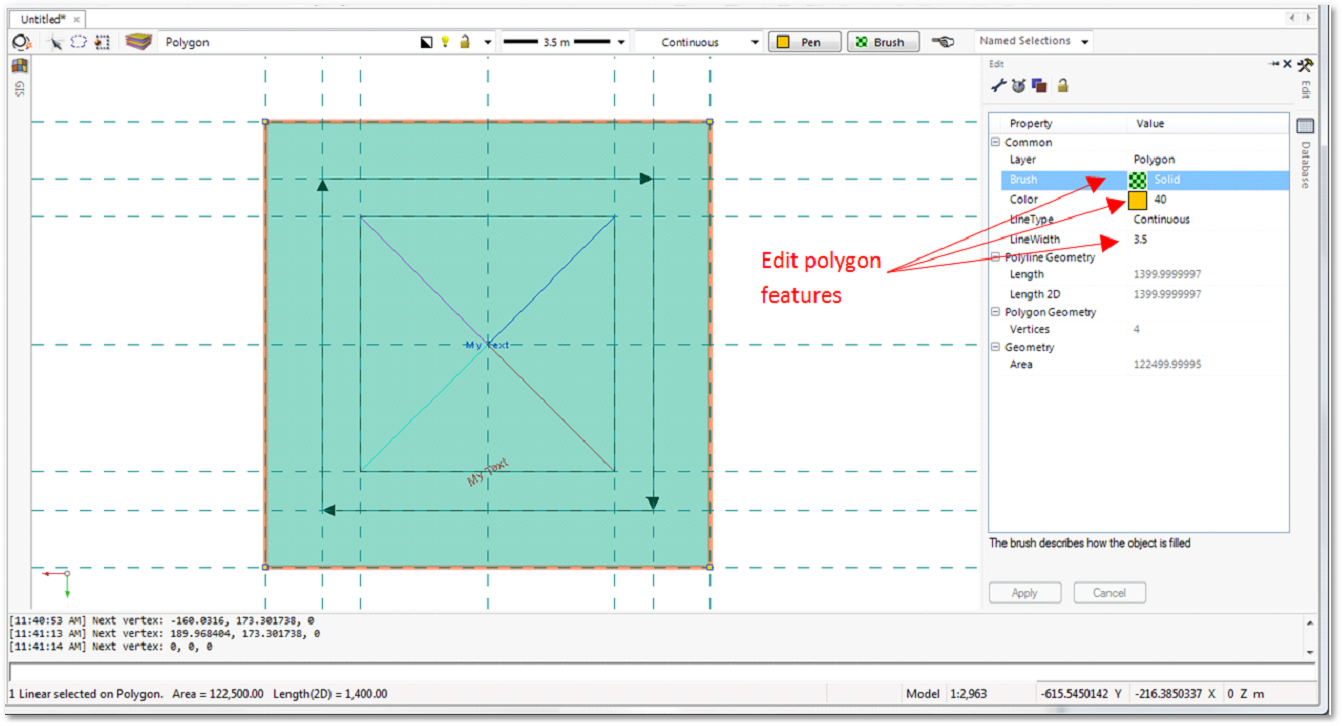This screenshot has height=726, width=1342.
Task: Click the Model status bar entry
Action: tap(922, 694)
